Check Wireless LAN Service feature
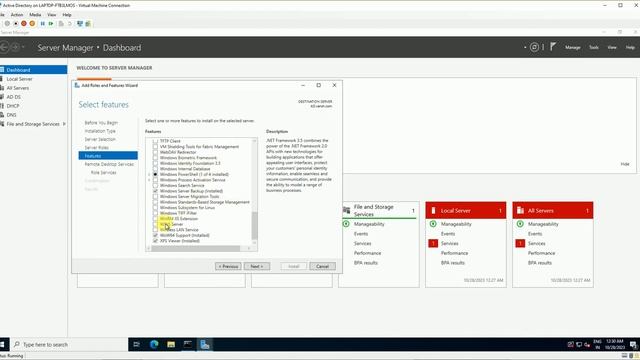The height and width of the screenshot is (360, 640). [x=155, y=230]
